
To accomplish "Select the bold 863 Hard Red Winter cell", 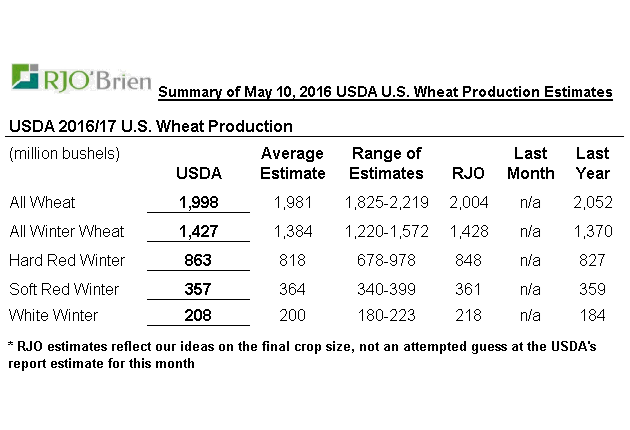I will tap(198, 260).
